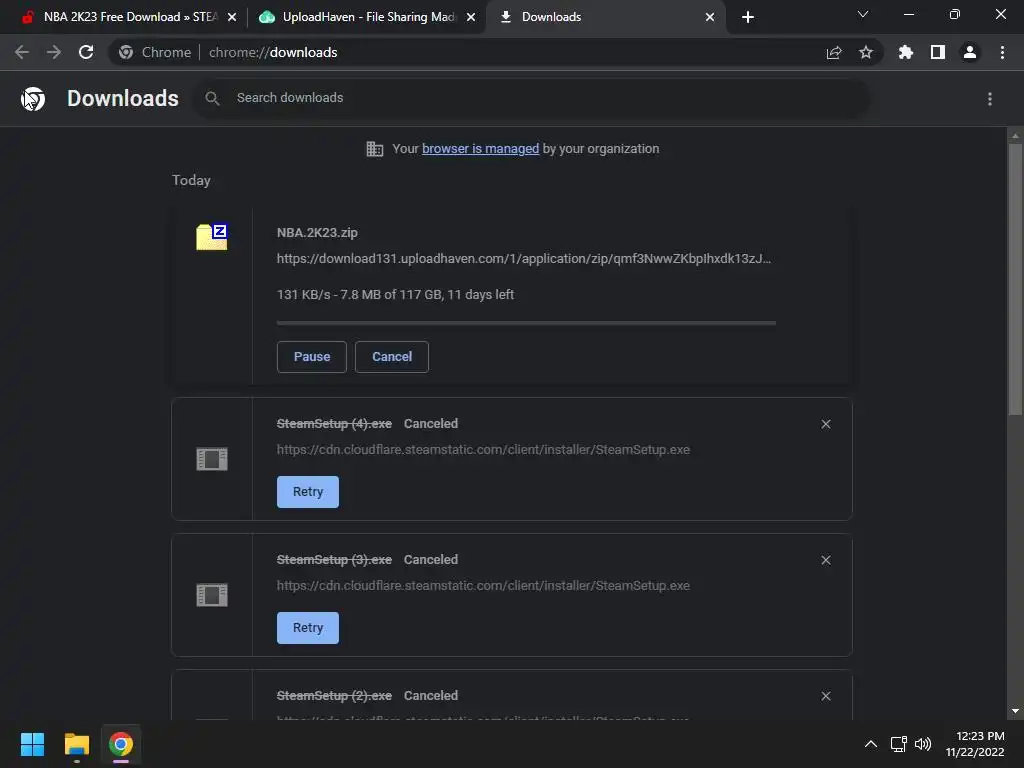Click the SteamSetup (2).exe file name

tap(334, 696)
